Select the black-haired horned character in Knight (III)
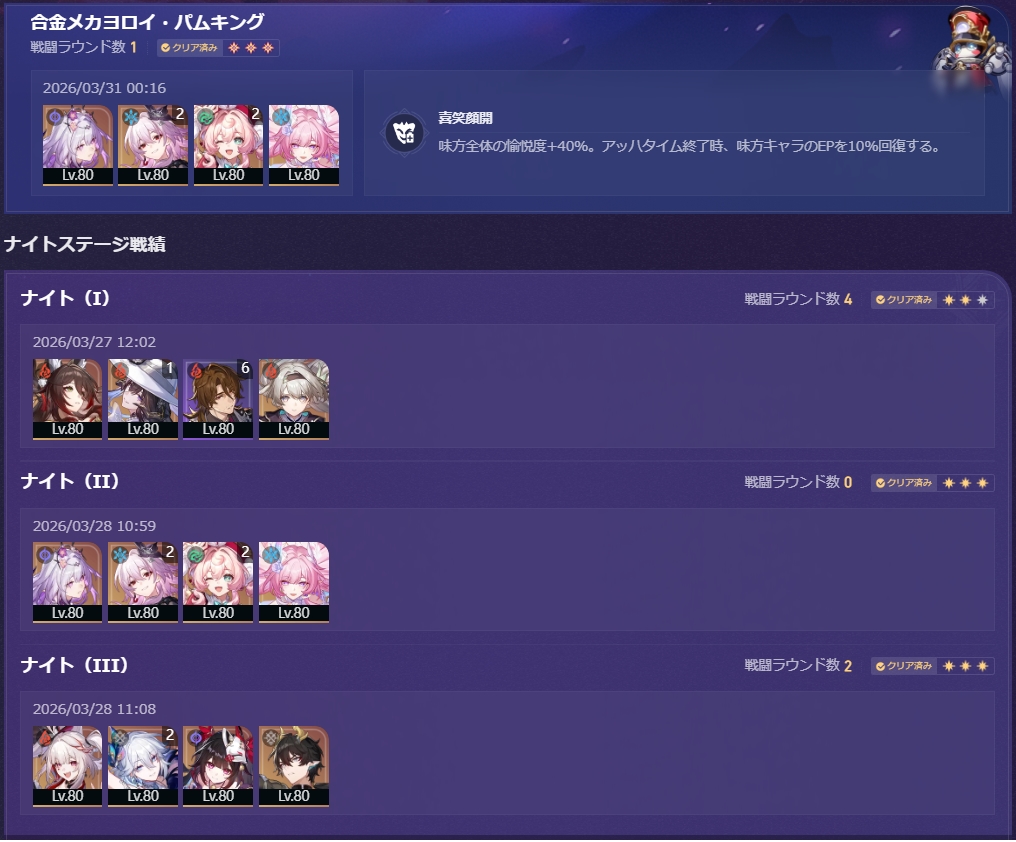The height and width of the screenshot is (842, 1016). click(x=294, y=766)
